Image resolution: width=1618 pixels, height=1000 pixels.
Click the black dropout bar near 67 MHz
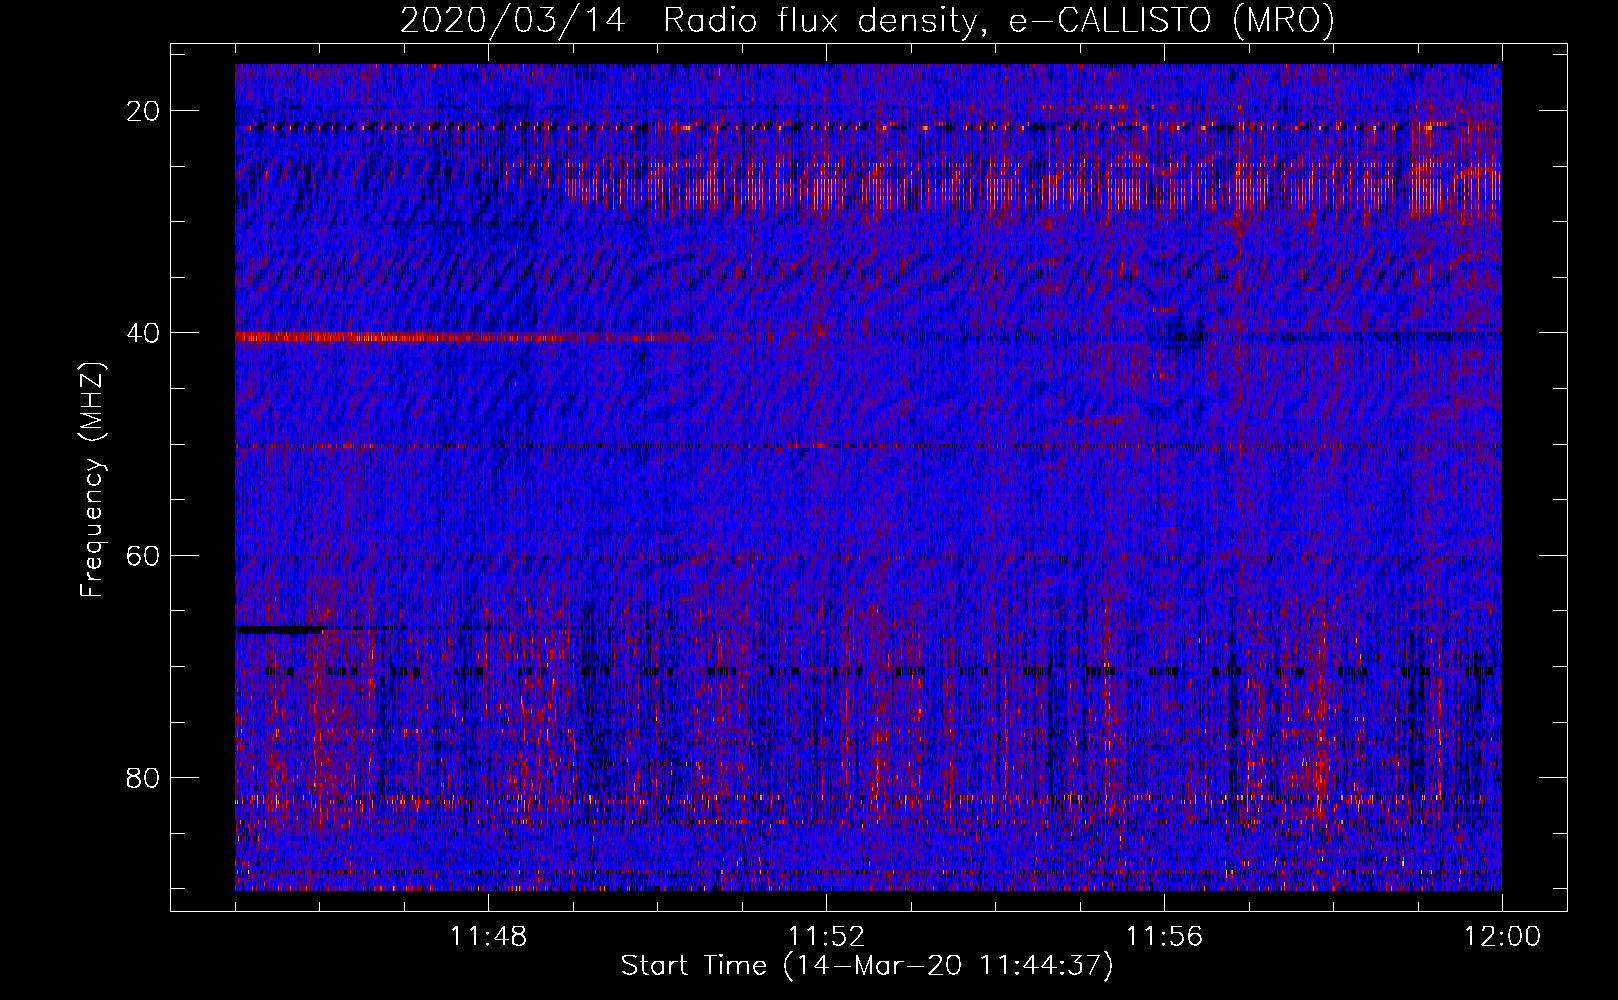pyautogui.click(x=280, y=630)
